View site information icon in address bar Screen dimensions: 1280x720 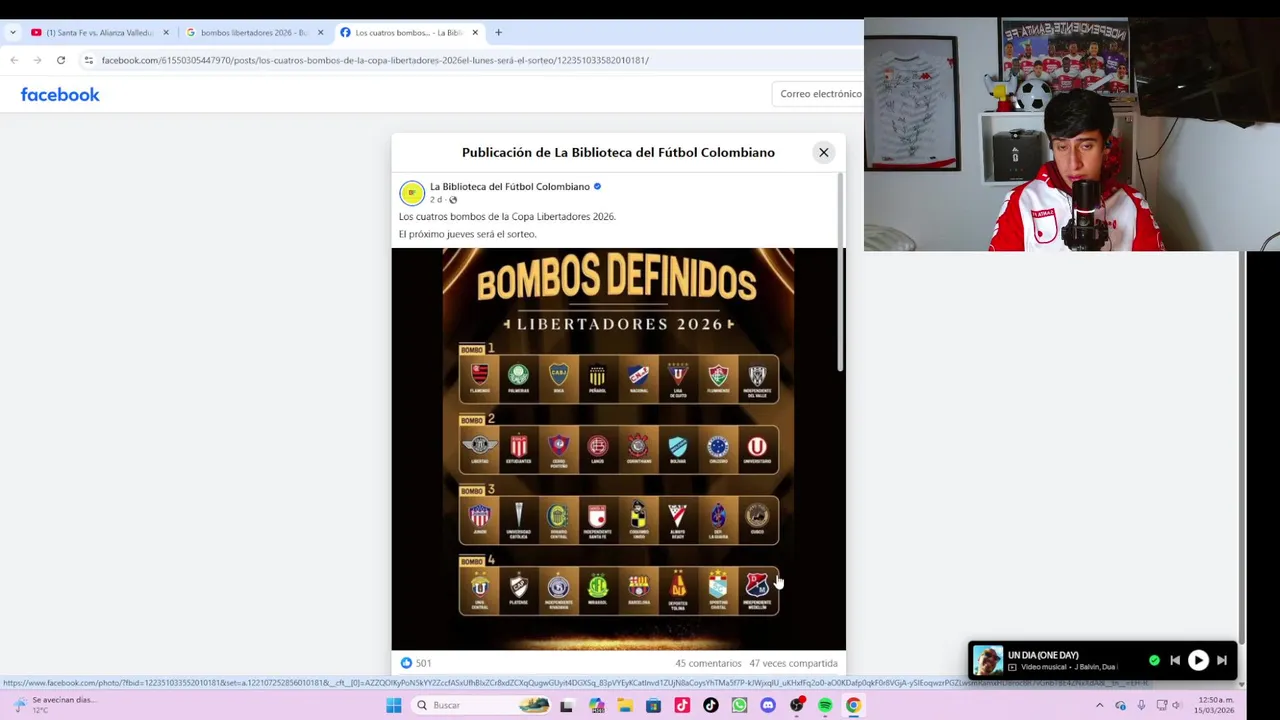point(88,60)
